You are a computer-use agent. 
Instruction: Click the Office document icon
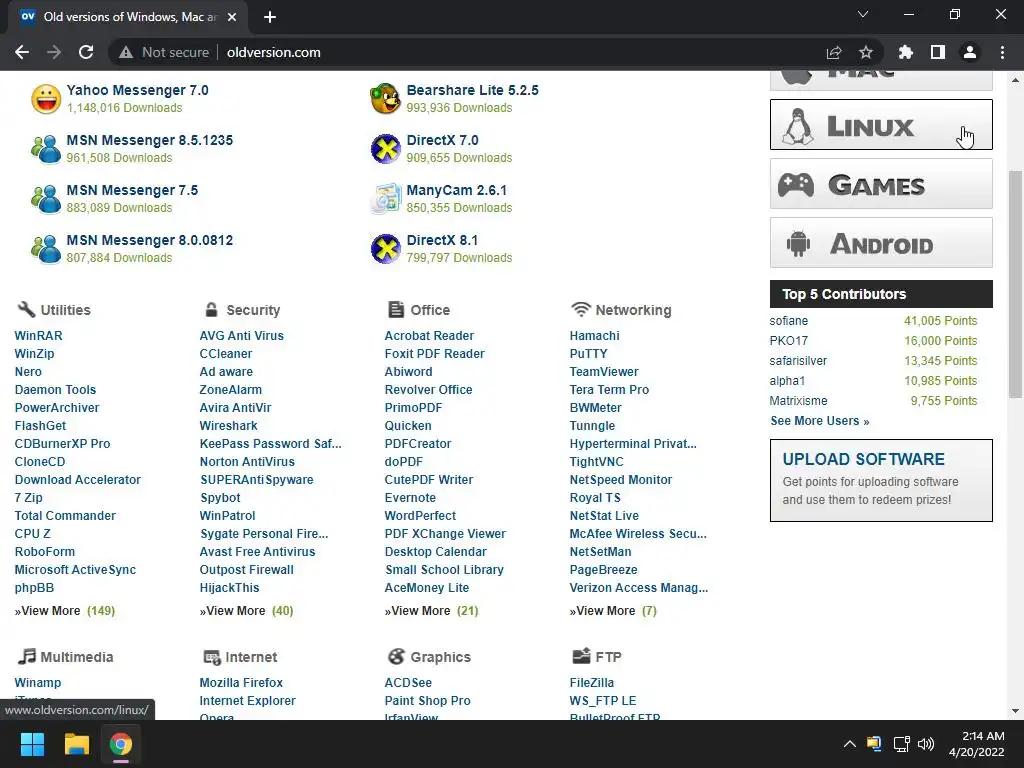396,309
